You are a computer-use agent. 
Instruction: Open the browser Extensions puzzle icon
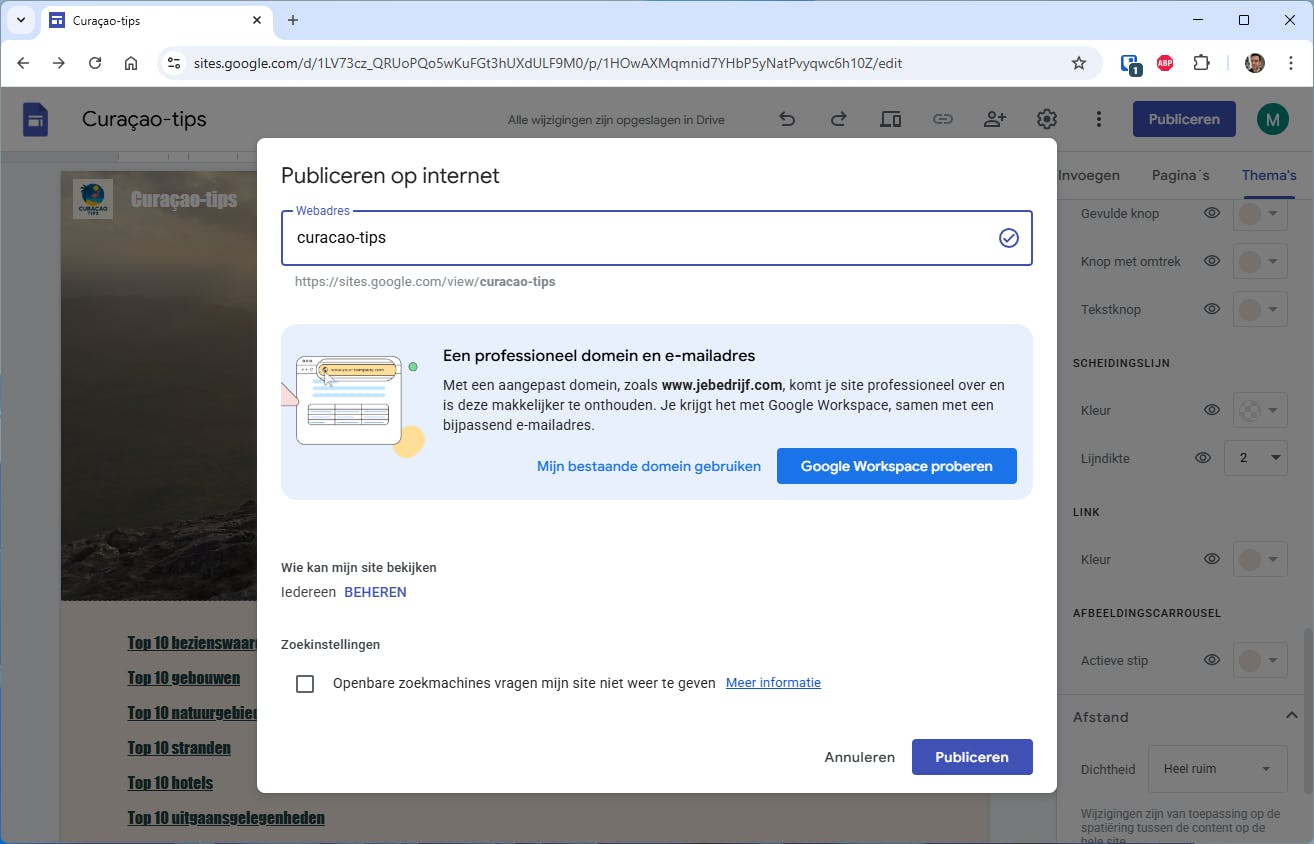[1202, 63]
